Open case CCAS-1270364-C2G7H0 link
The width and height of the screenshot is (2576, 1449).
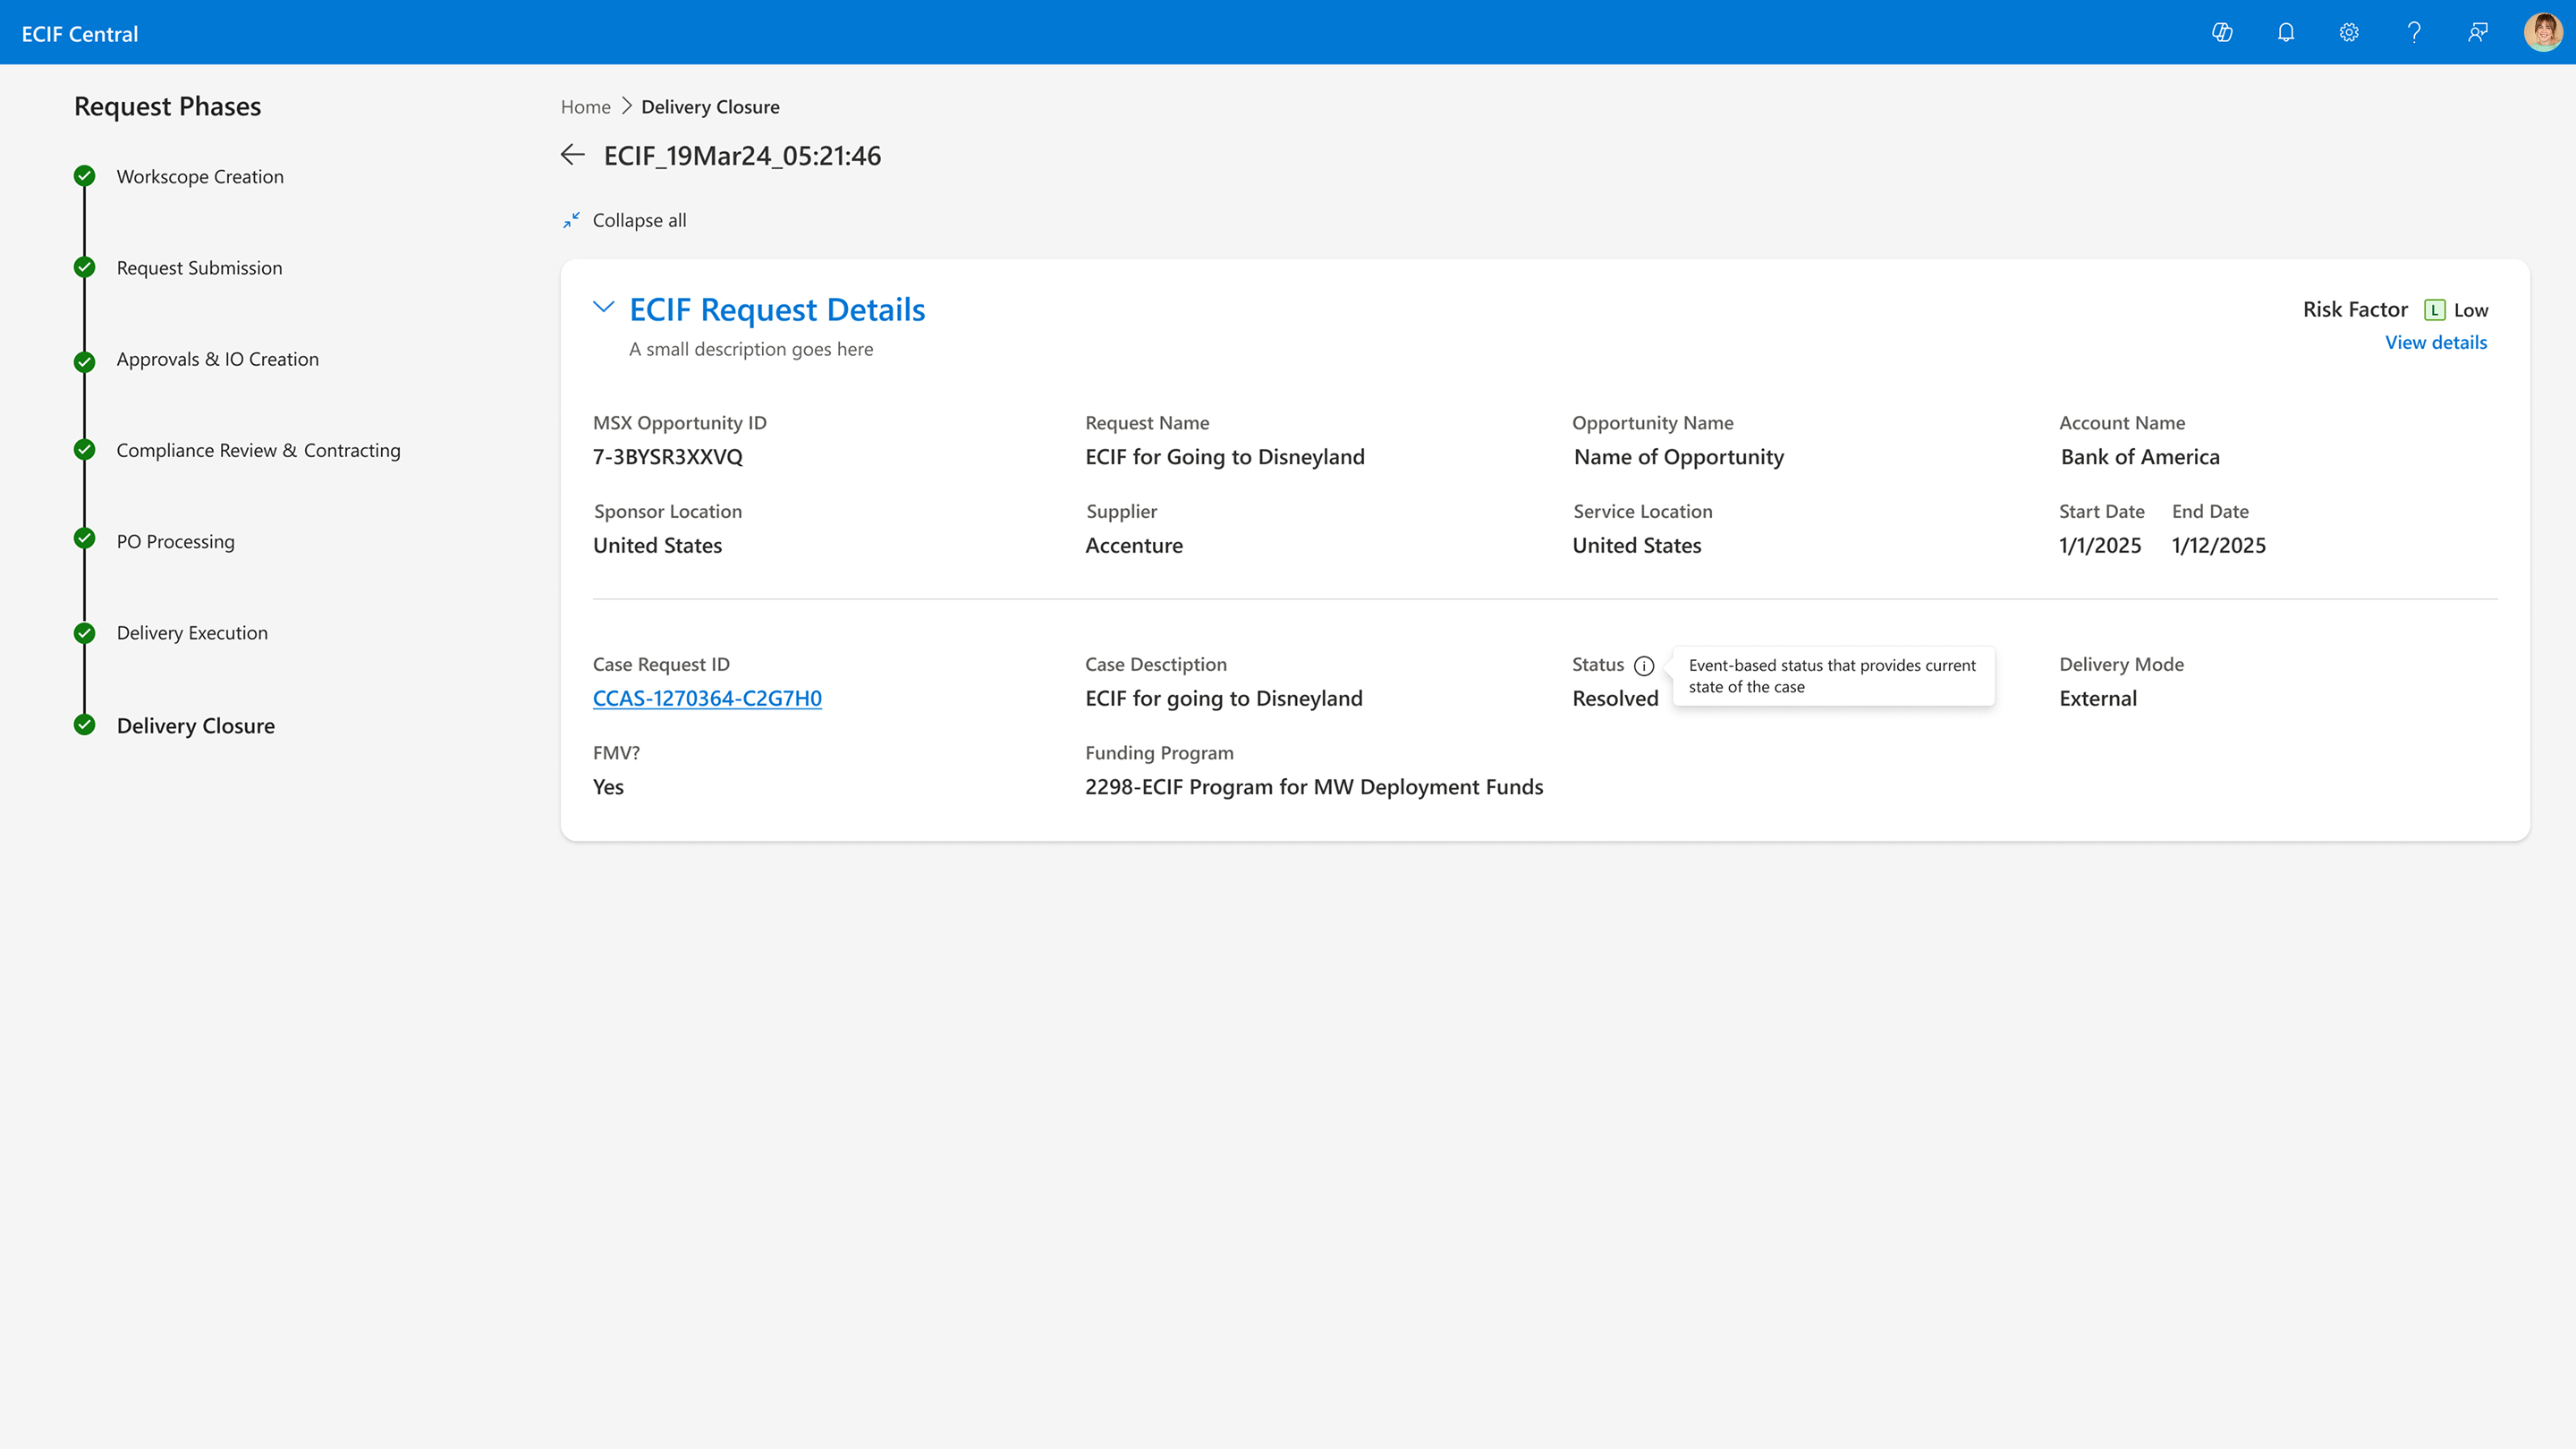(x=707, y=698)
